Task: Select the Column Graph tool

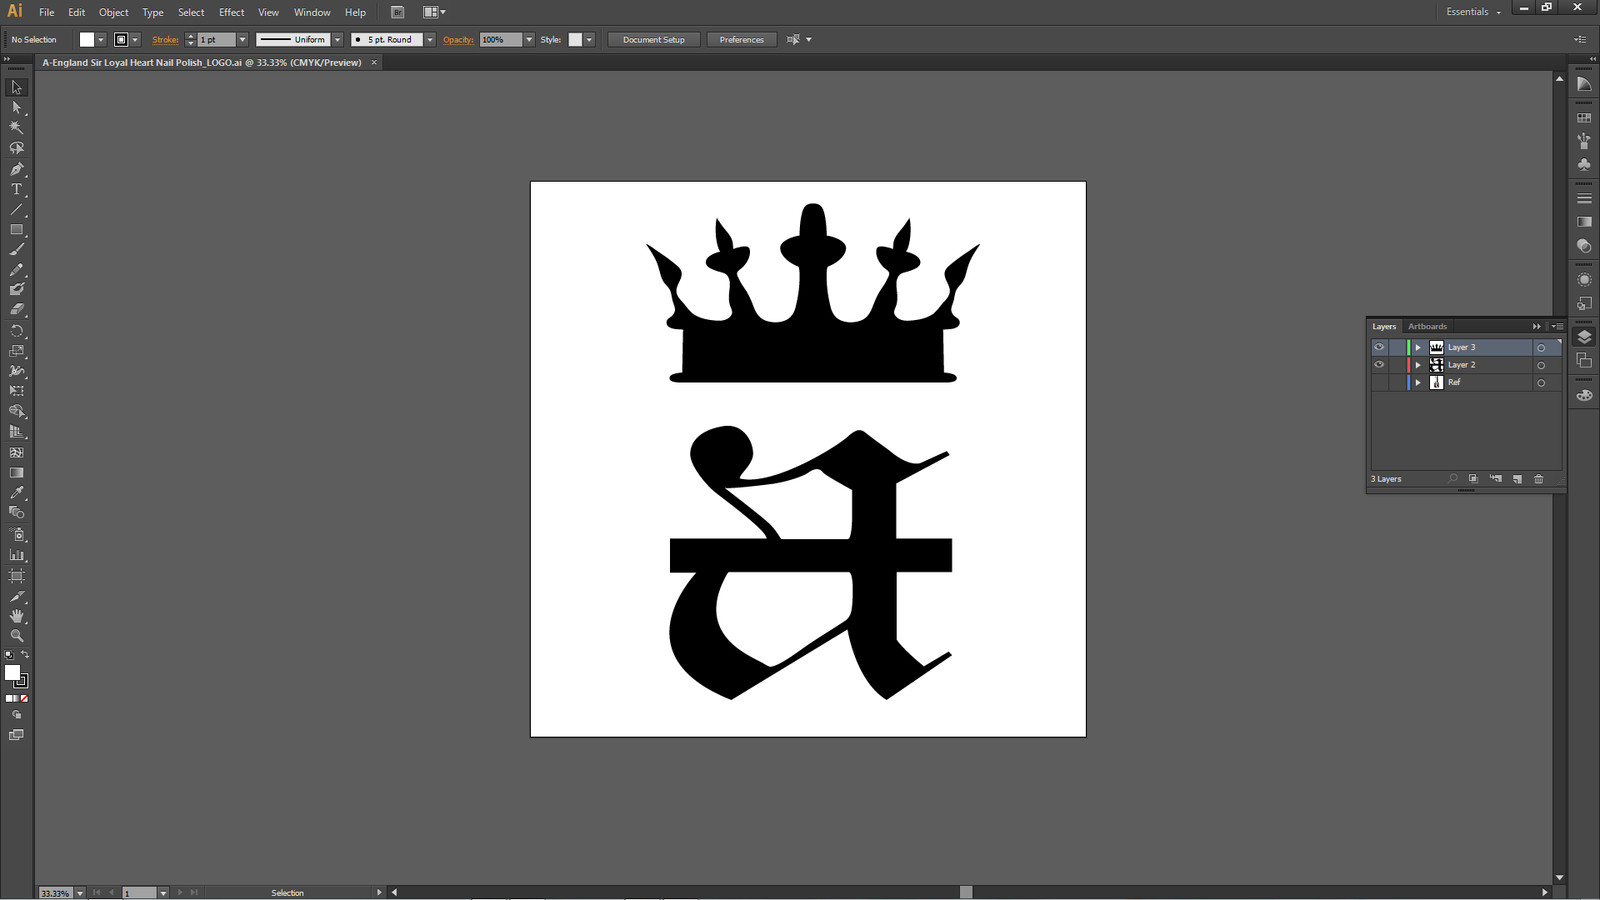Action: 16,555
